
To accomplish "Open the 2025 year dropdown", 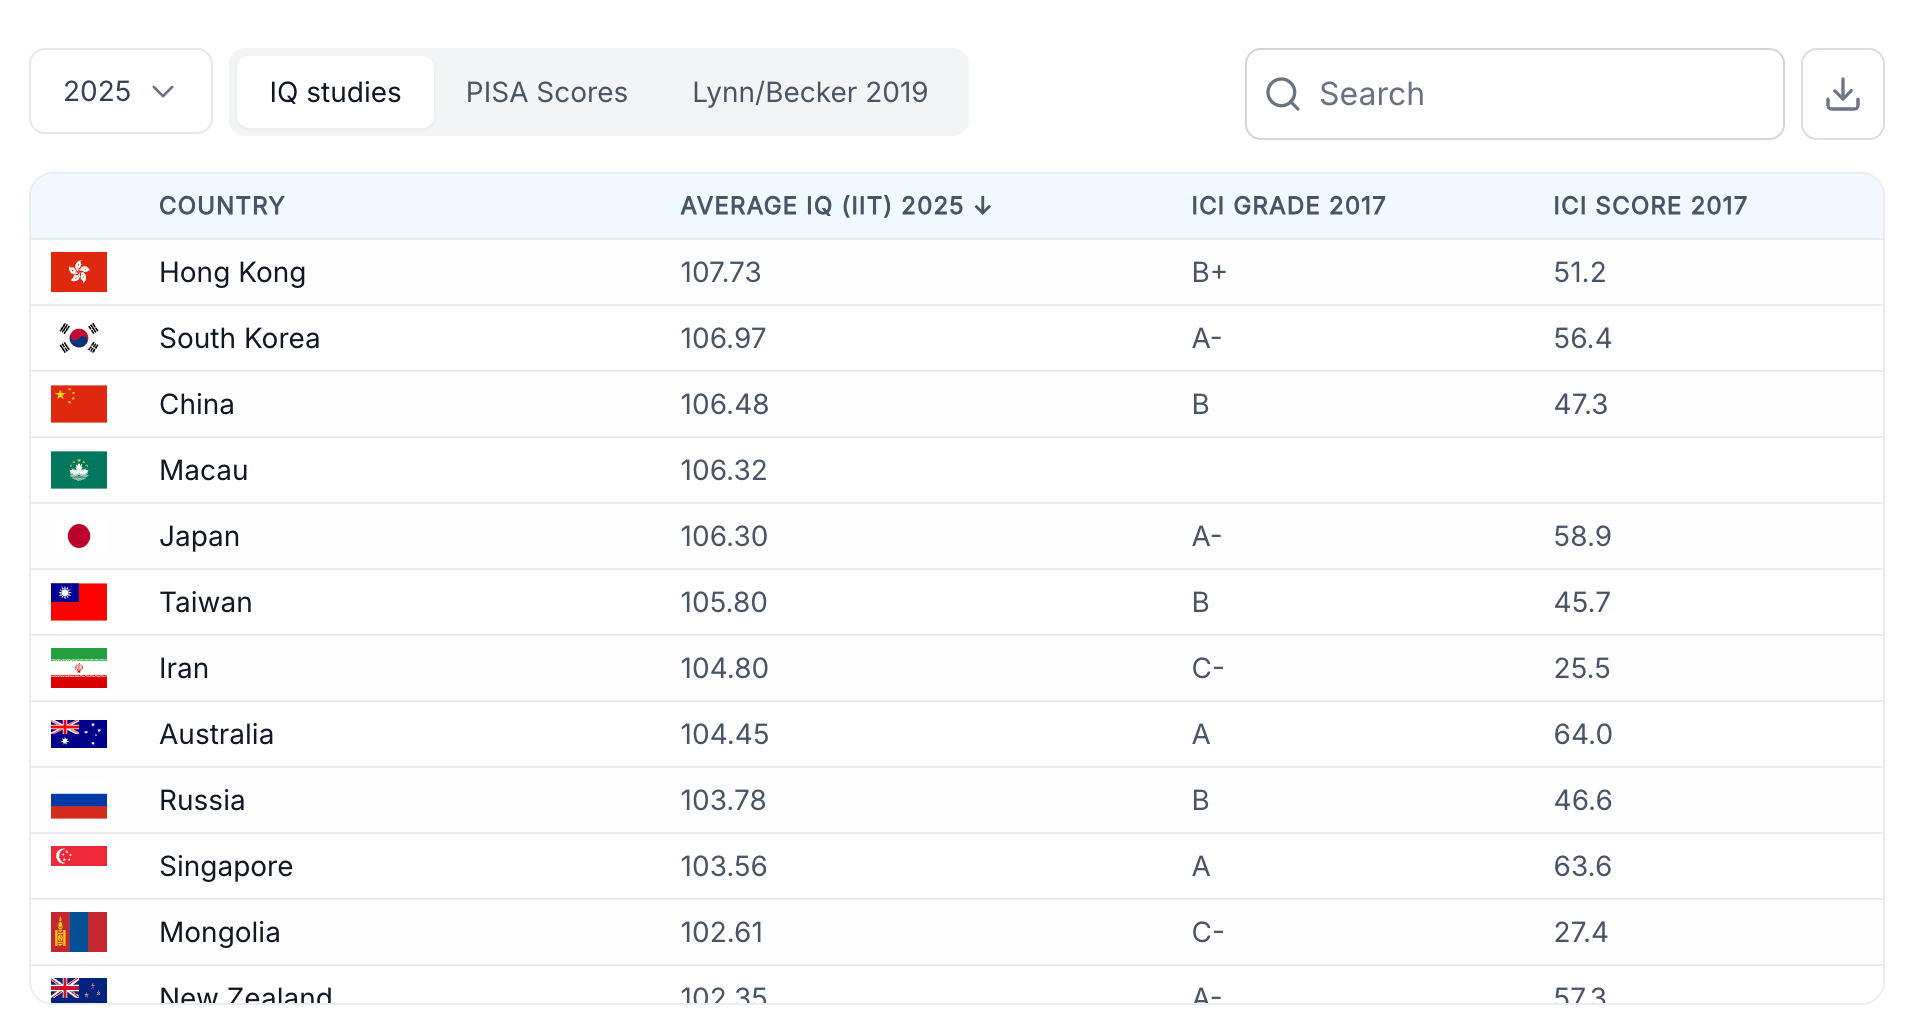I will [x=120, y=92].
